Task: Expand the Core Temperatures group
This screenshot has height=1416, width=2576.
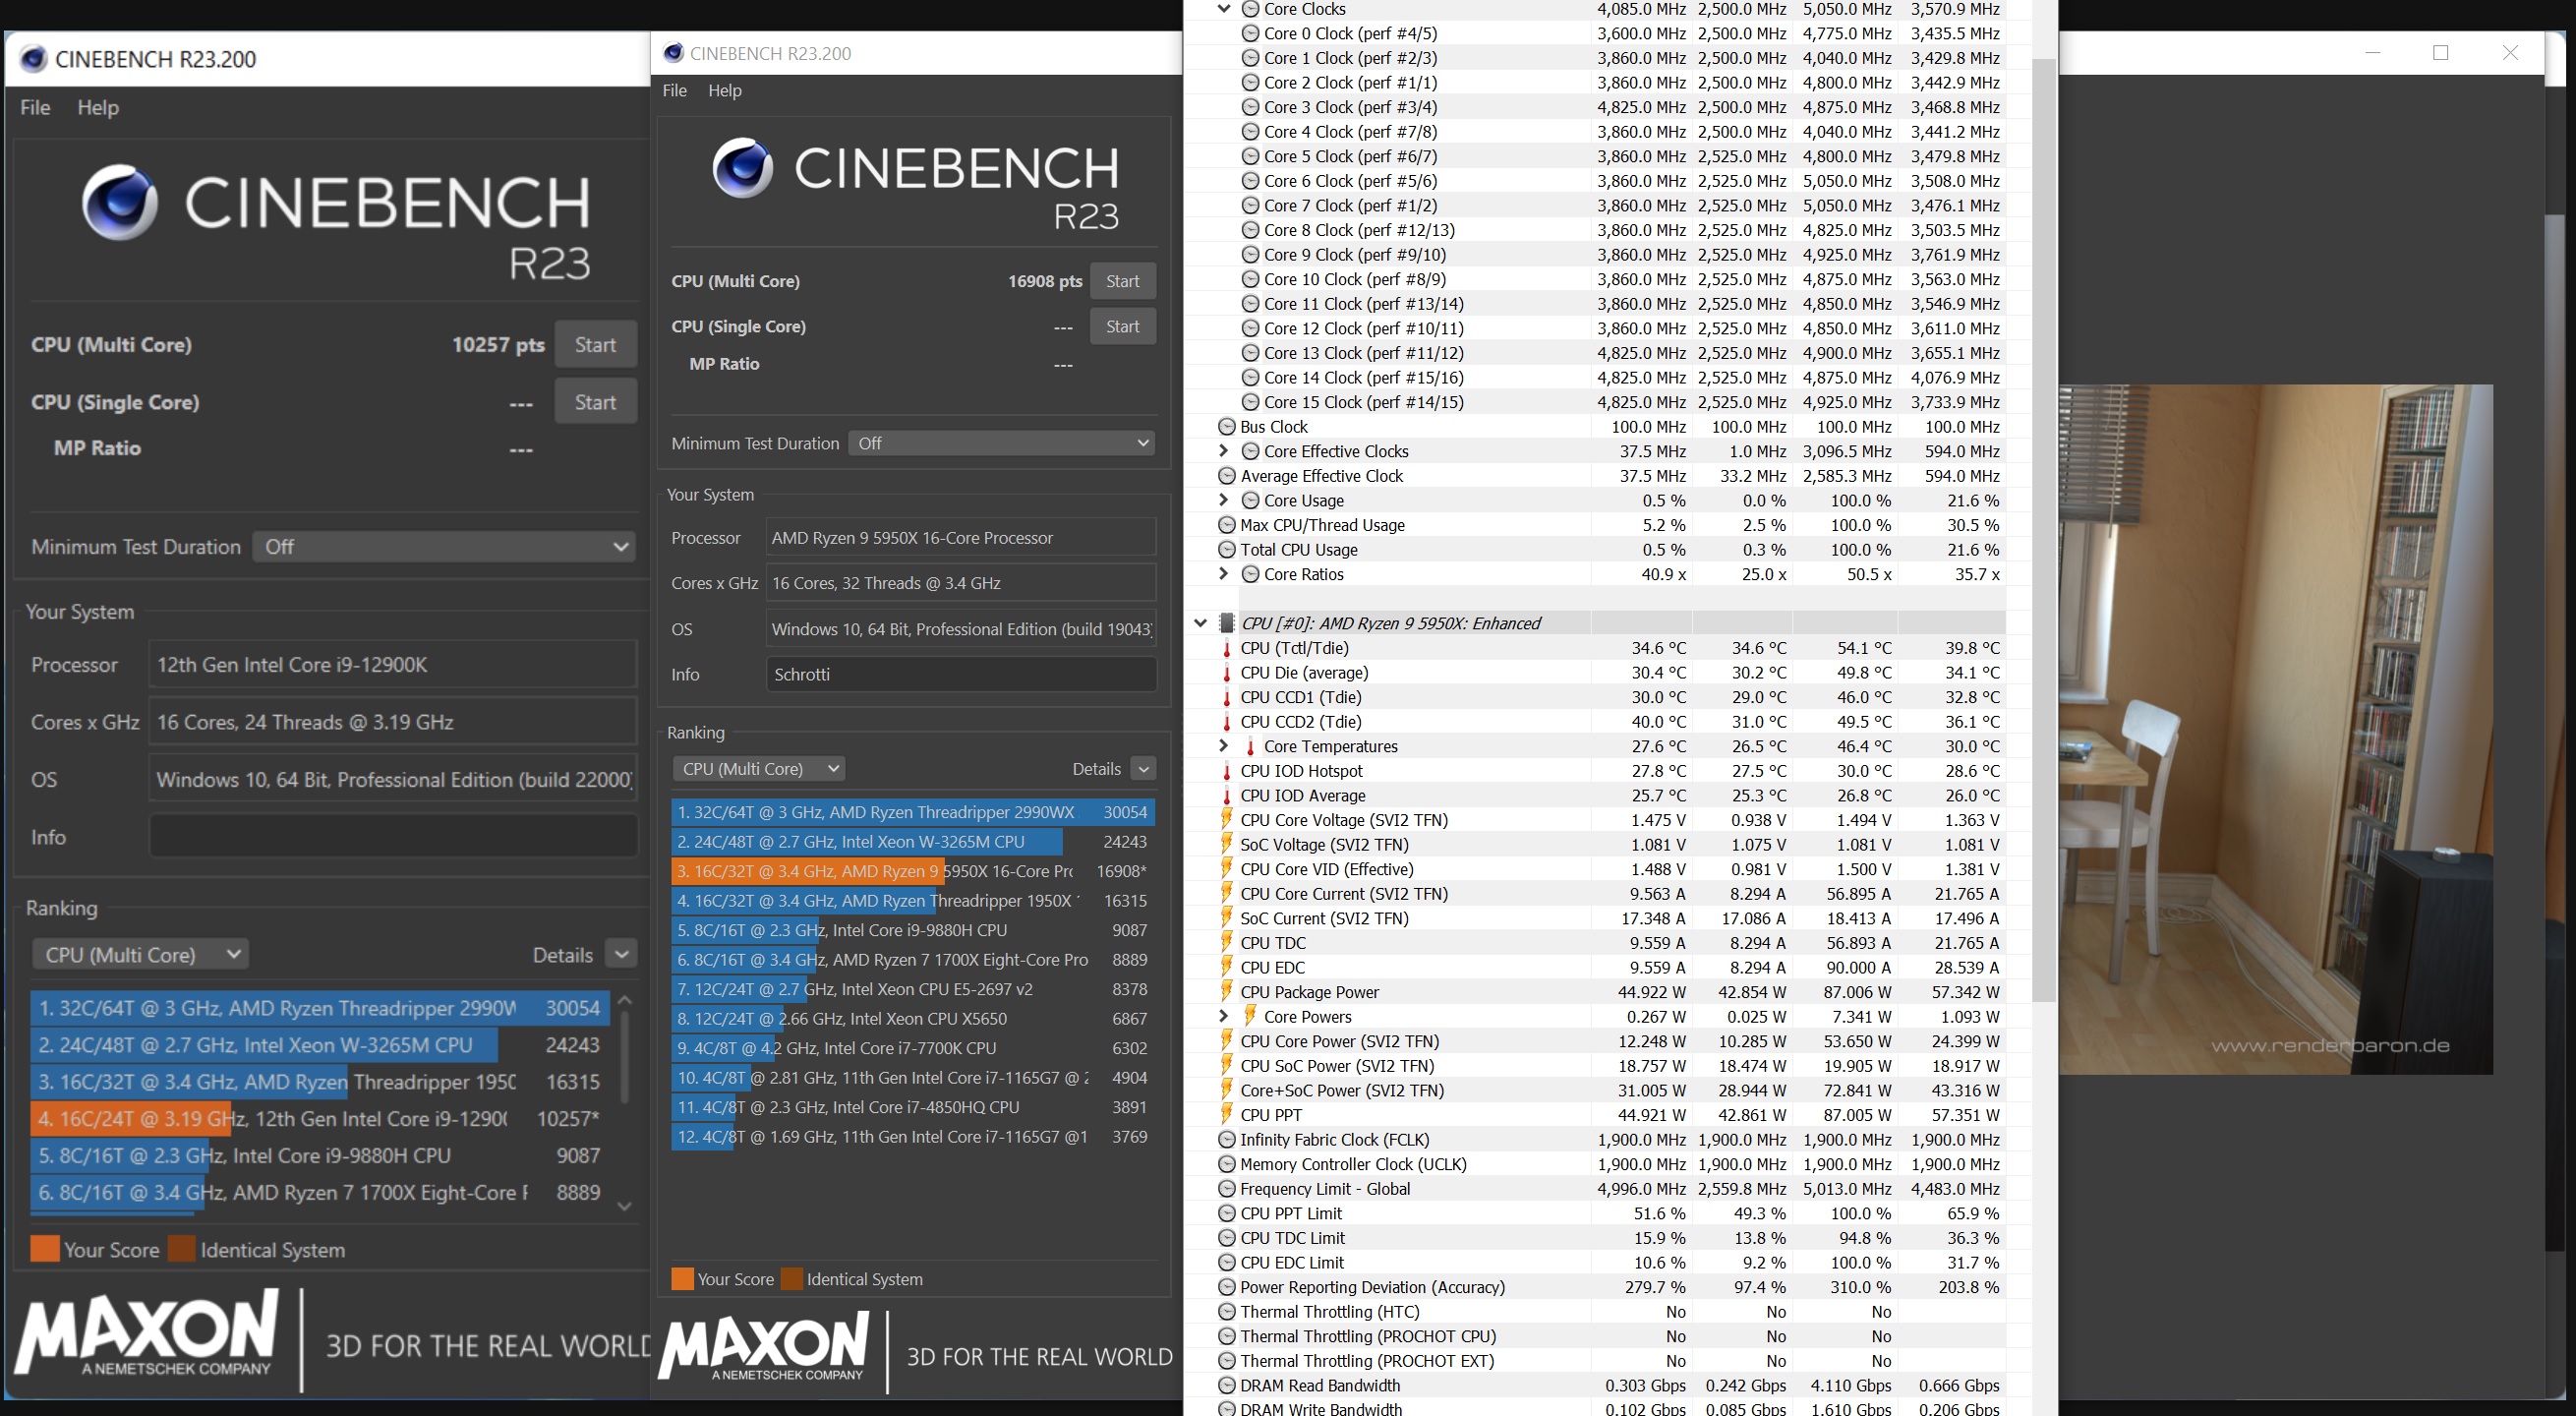Action: (1223, 746)
